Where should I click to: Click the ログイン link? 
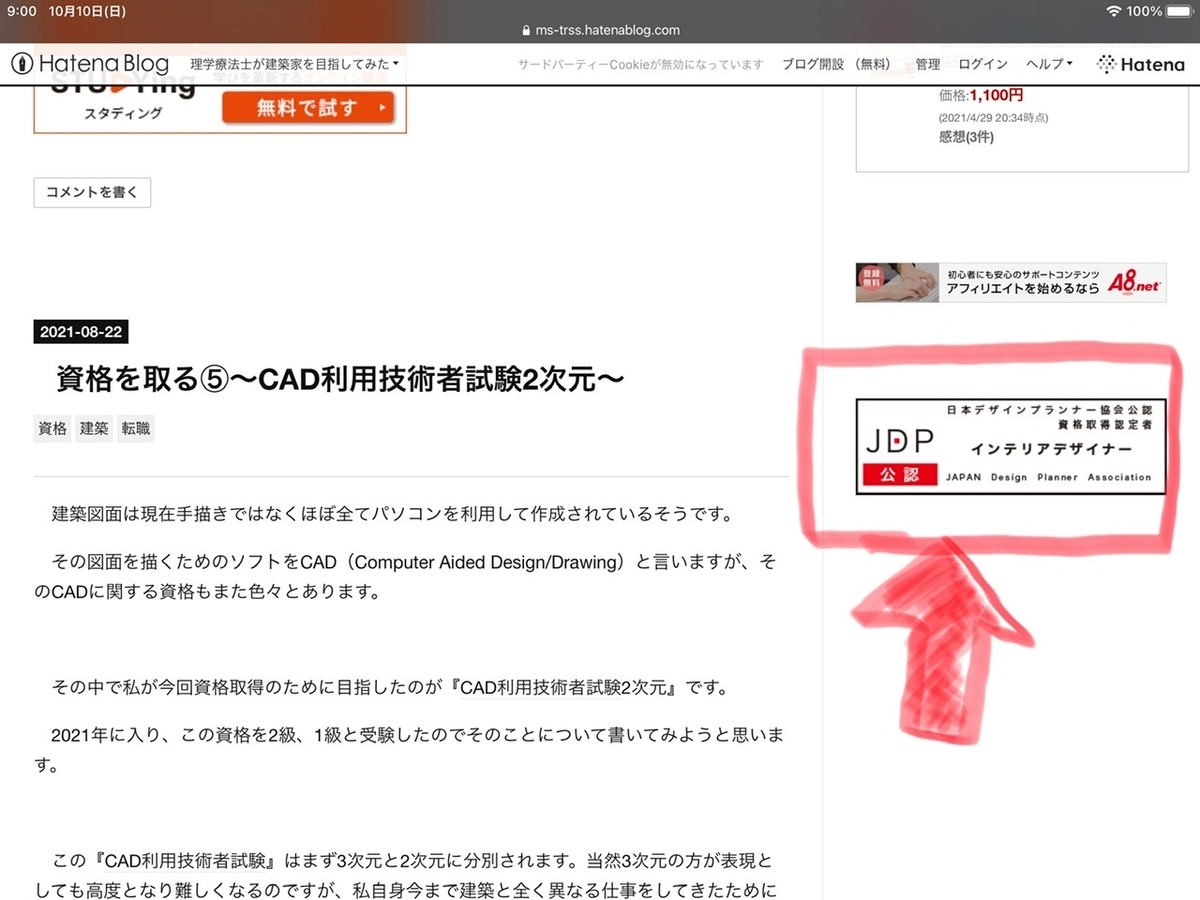(x=983, y=64)
